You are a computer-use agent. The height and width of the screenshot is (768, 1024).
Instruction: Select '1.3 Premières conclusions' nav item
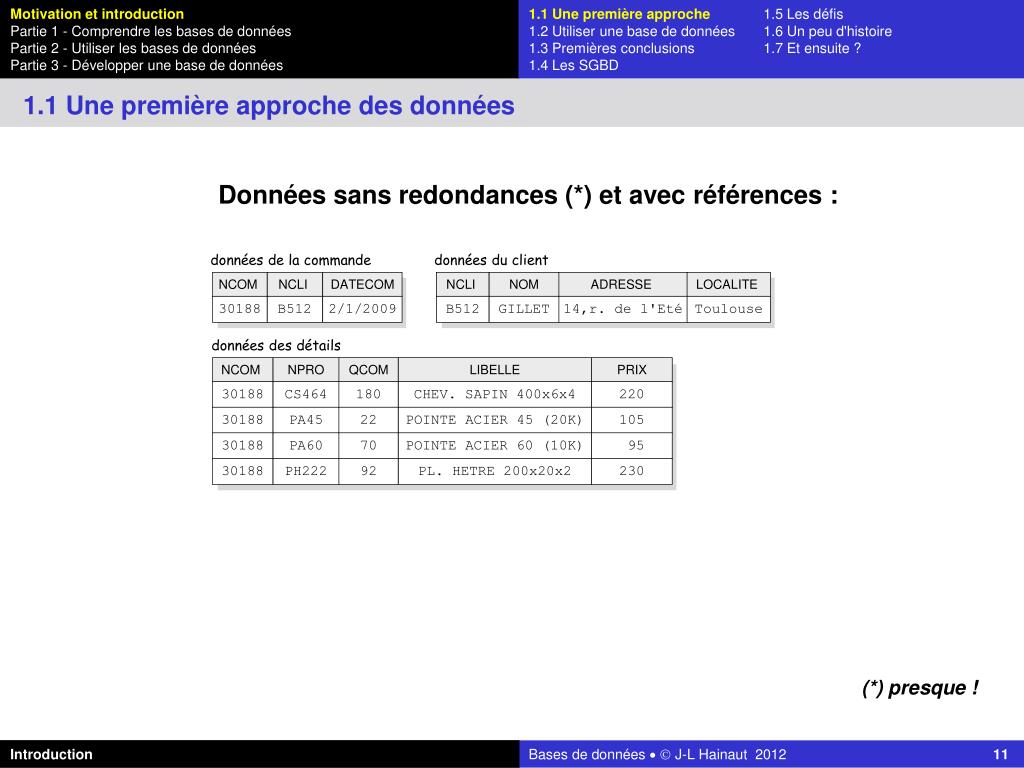pos(611,48)
